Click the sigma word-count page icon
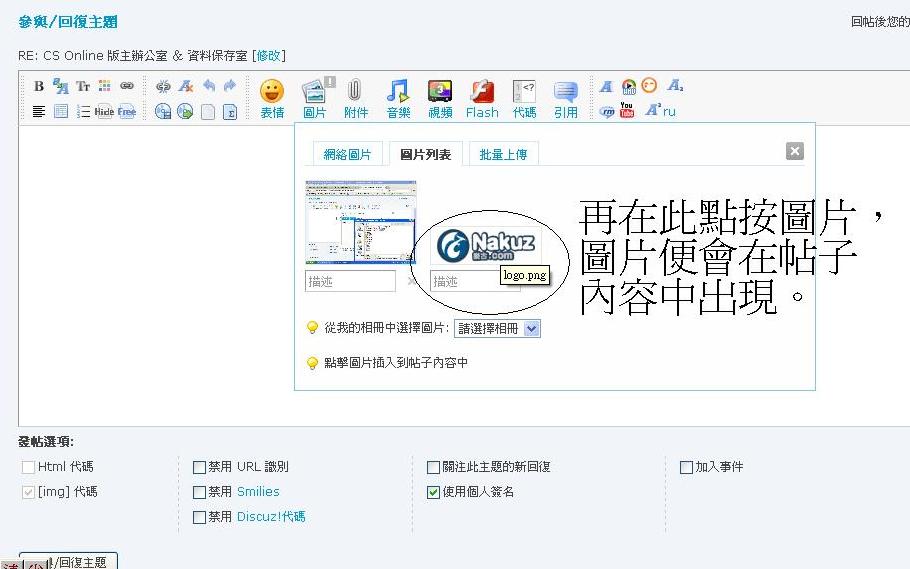The image size is (910, 569). (x=230, y=111)
